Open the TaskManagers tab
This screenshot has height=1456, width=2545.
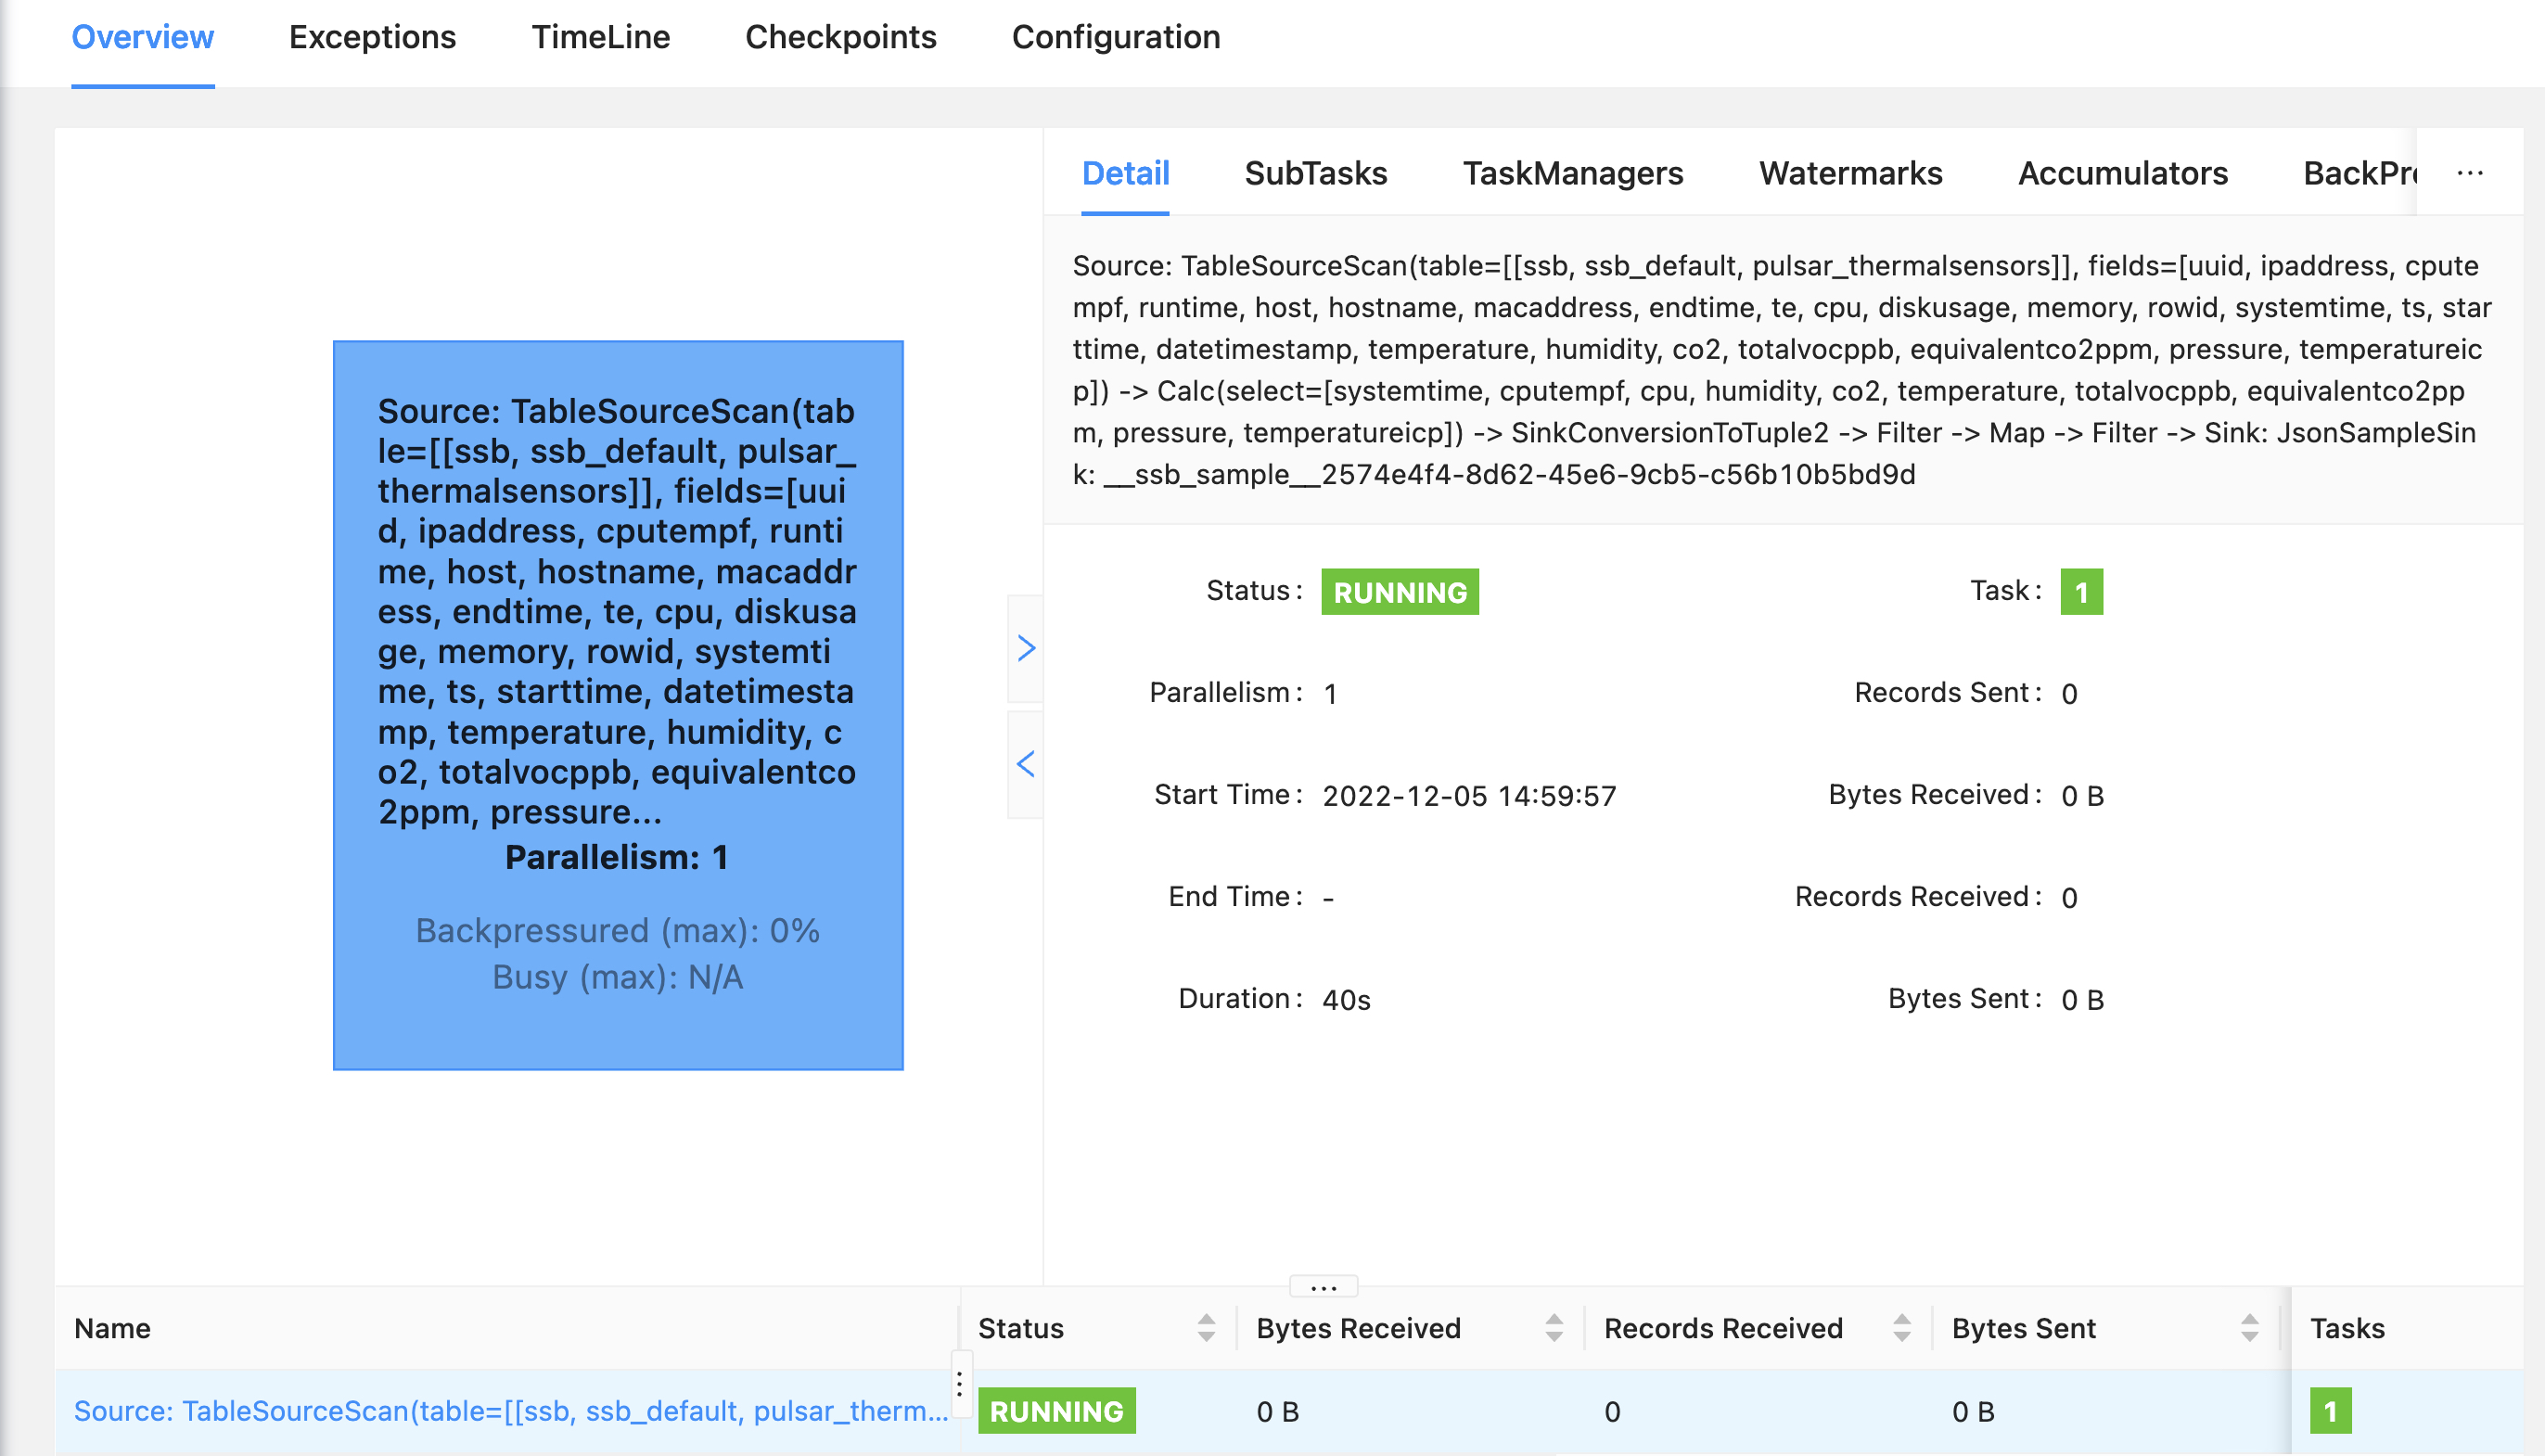(1573, 173)
